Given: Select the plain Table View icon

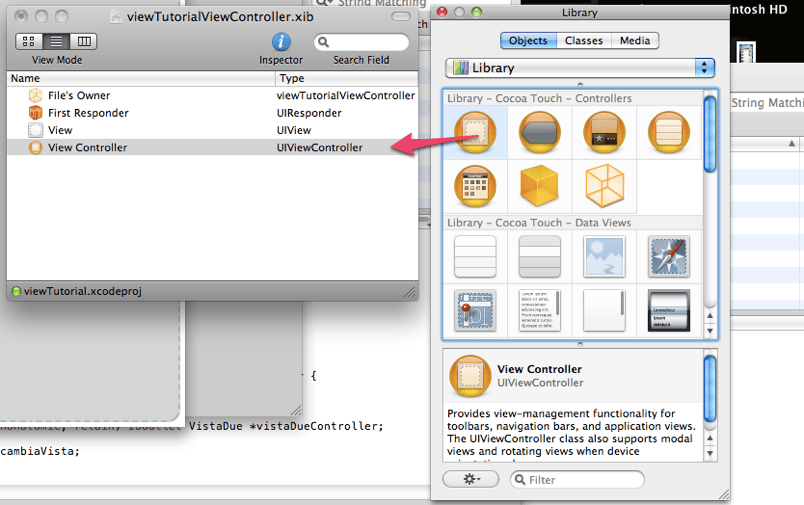Looking at the screenshot, I should [x=475, y=256].
